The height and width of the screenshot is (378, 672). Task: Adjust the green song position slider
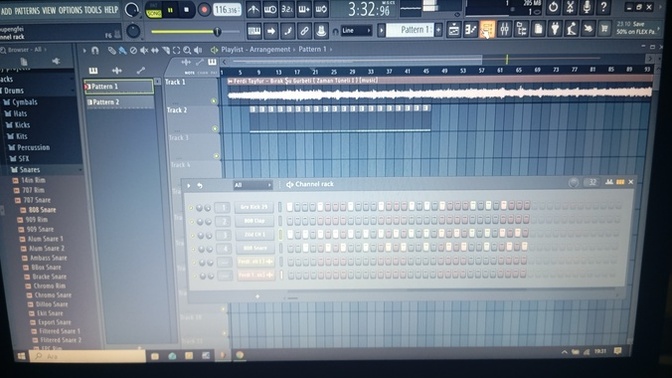[195, 31]
